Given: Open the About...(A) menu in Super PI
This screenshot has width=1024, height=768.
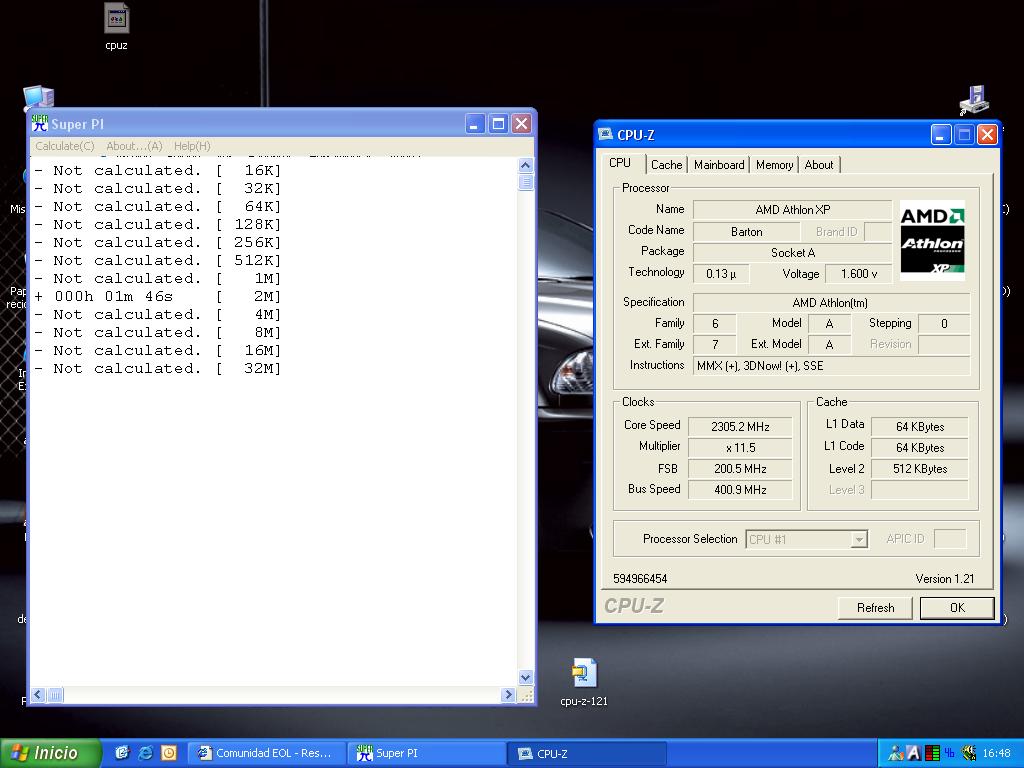Looking at the screenshot, I should 134,146.
